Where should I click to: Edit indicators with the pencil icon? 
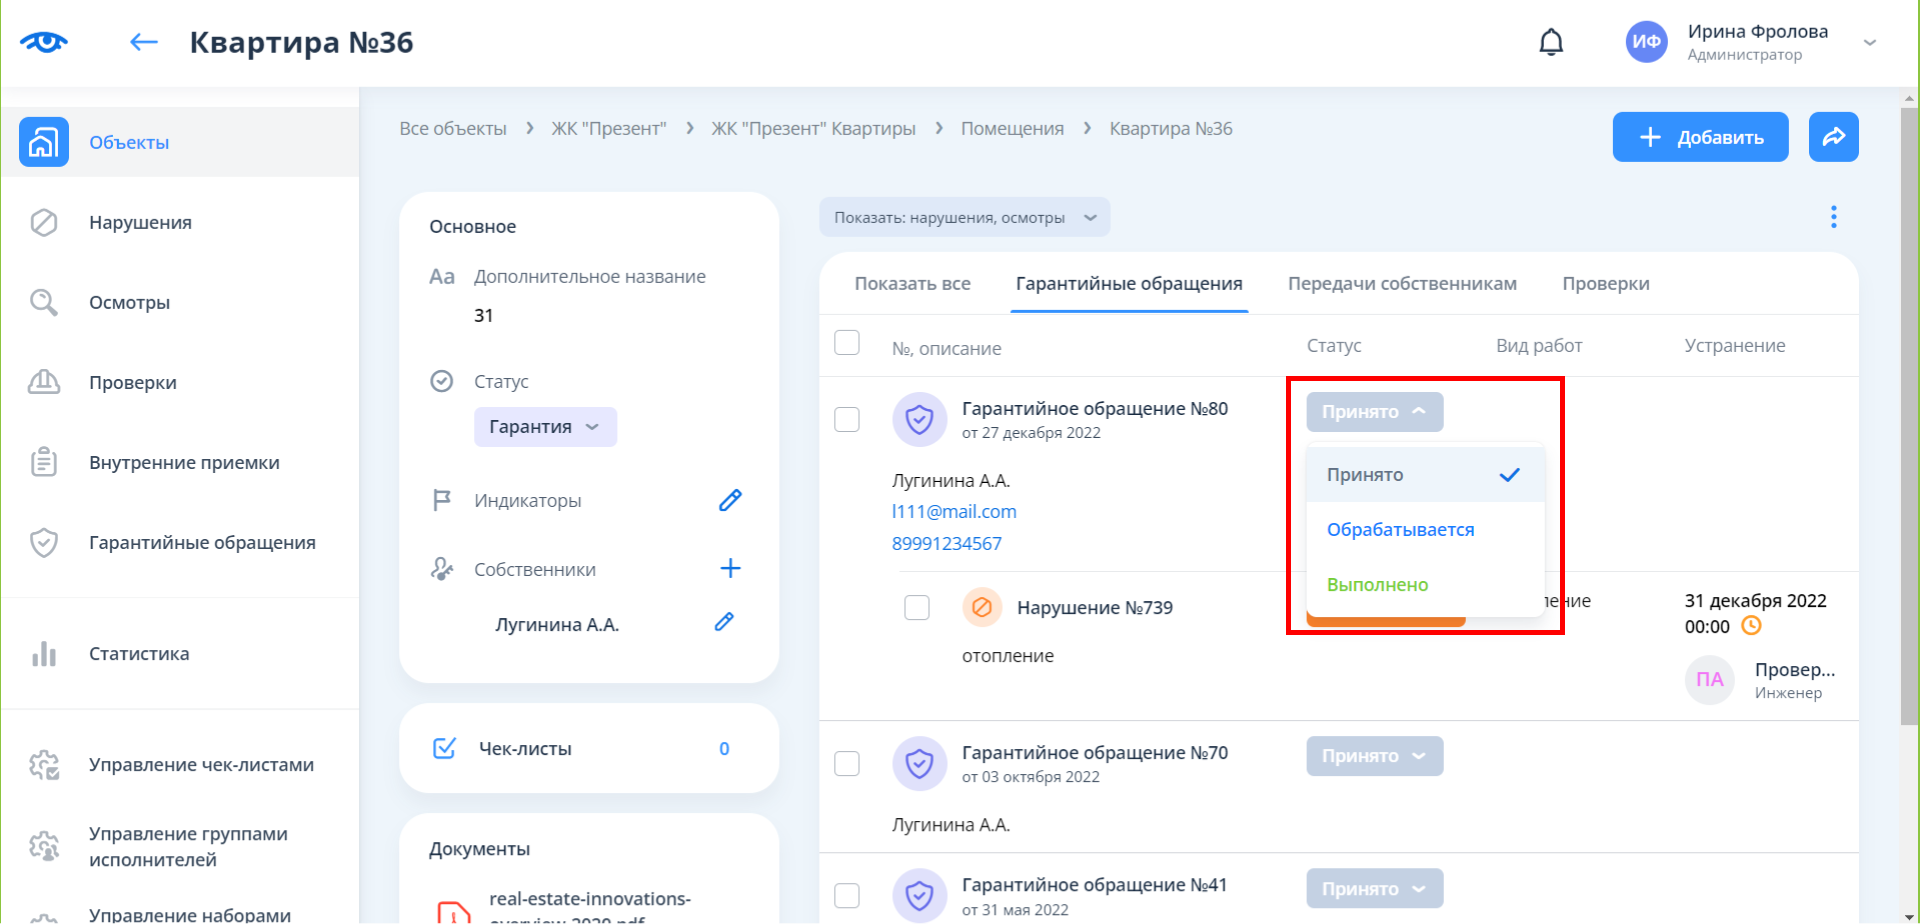[x=730, y=500]
